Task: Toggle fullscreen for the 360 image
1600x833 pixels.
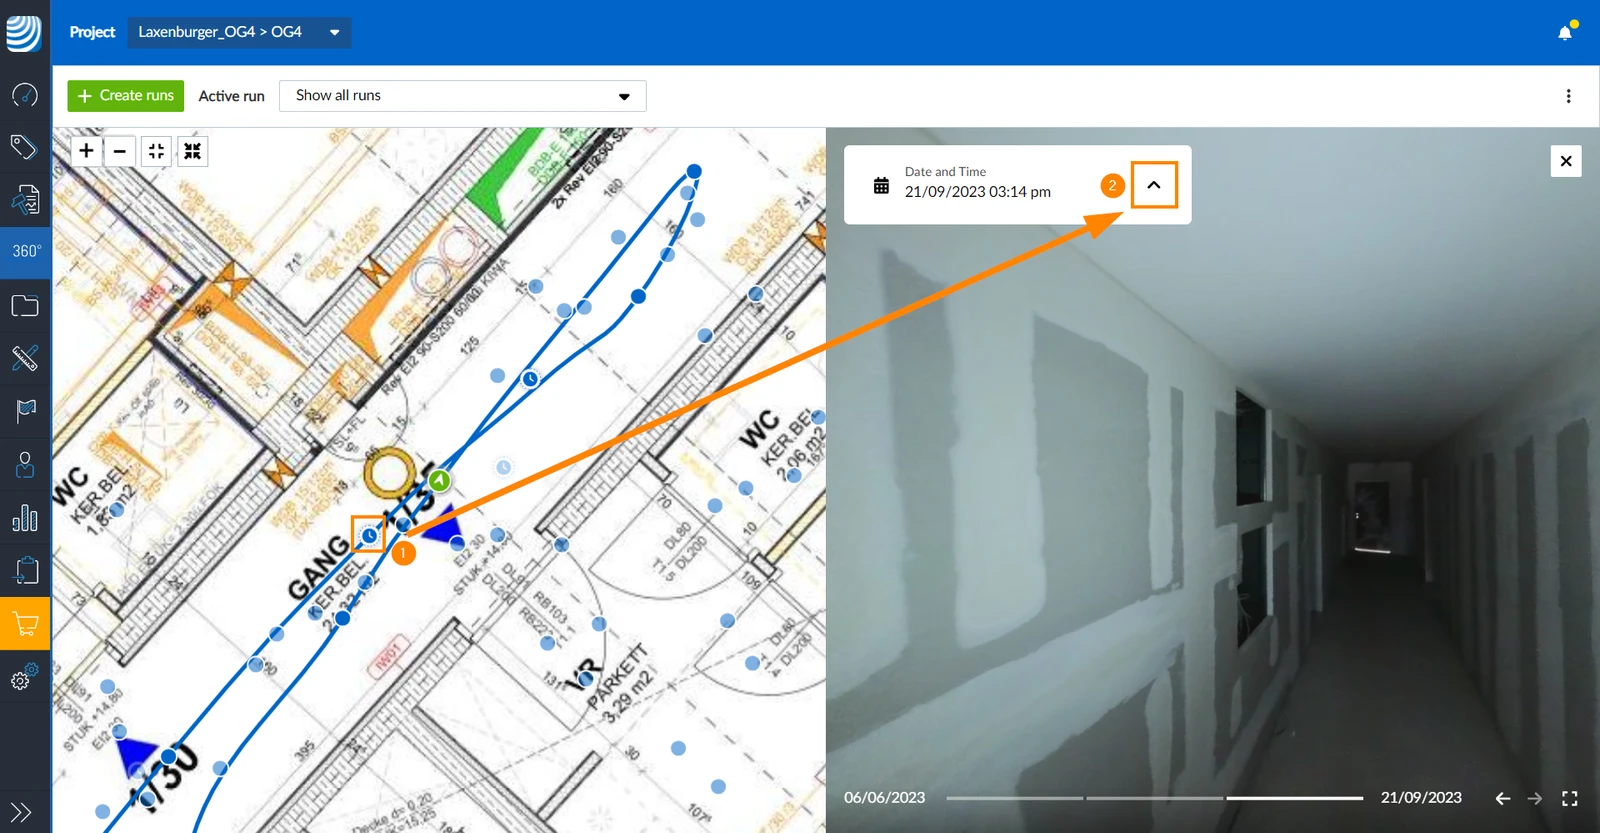Action: pyautogui.click(x=1570, y=798)
